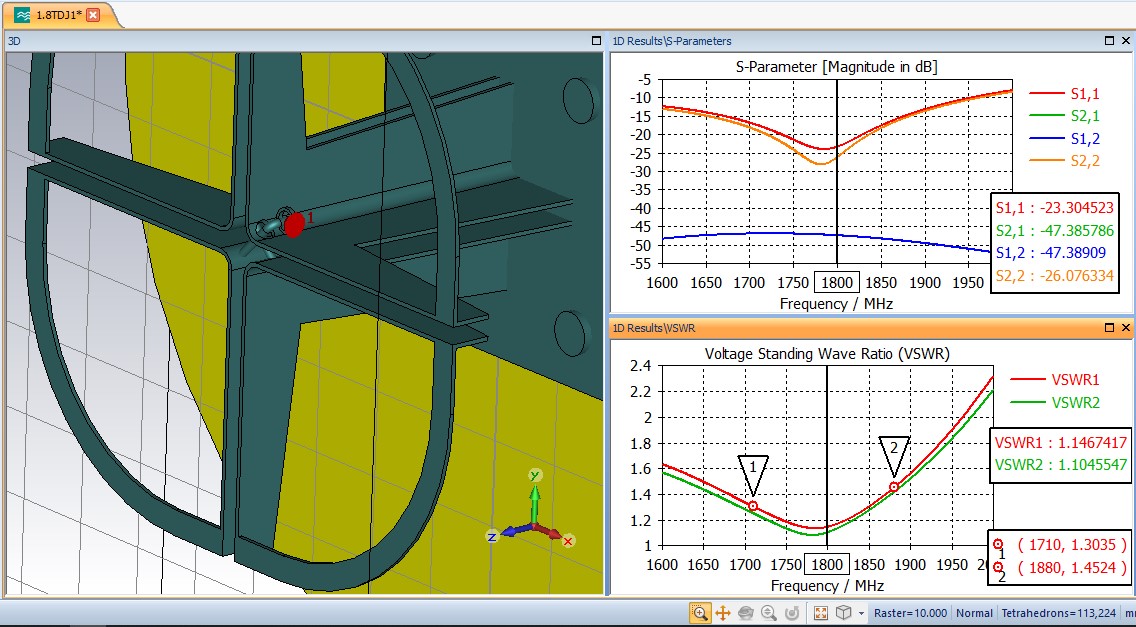The width and height of the screenshot is (1136, 627).
Task: Maximize the 3D view panel
Action: [x=595, y=41]
